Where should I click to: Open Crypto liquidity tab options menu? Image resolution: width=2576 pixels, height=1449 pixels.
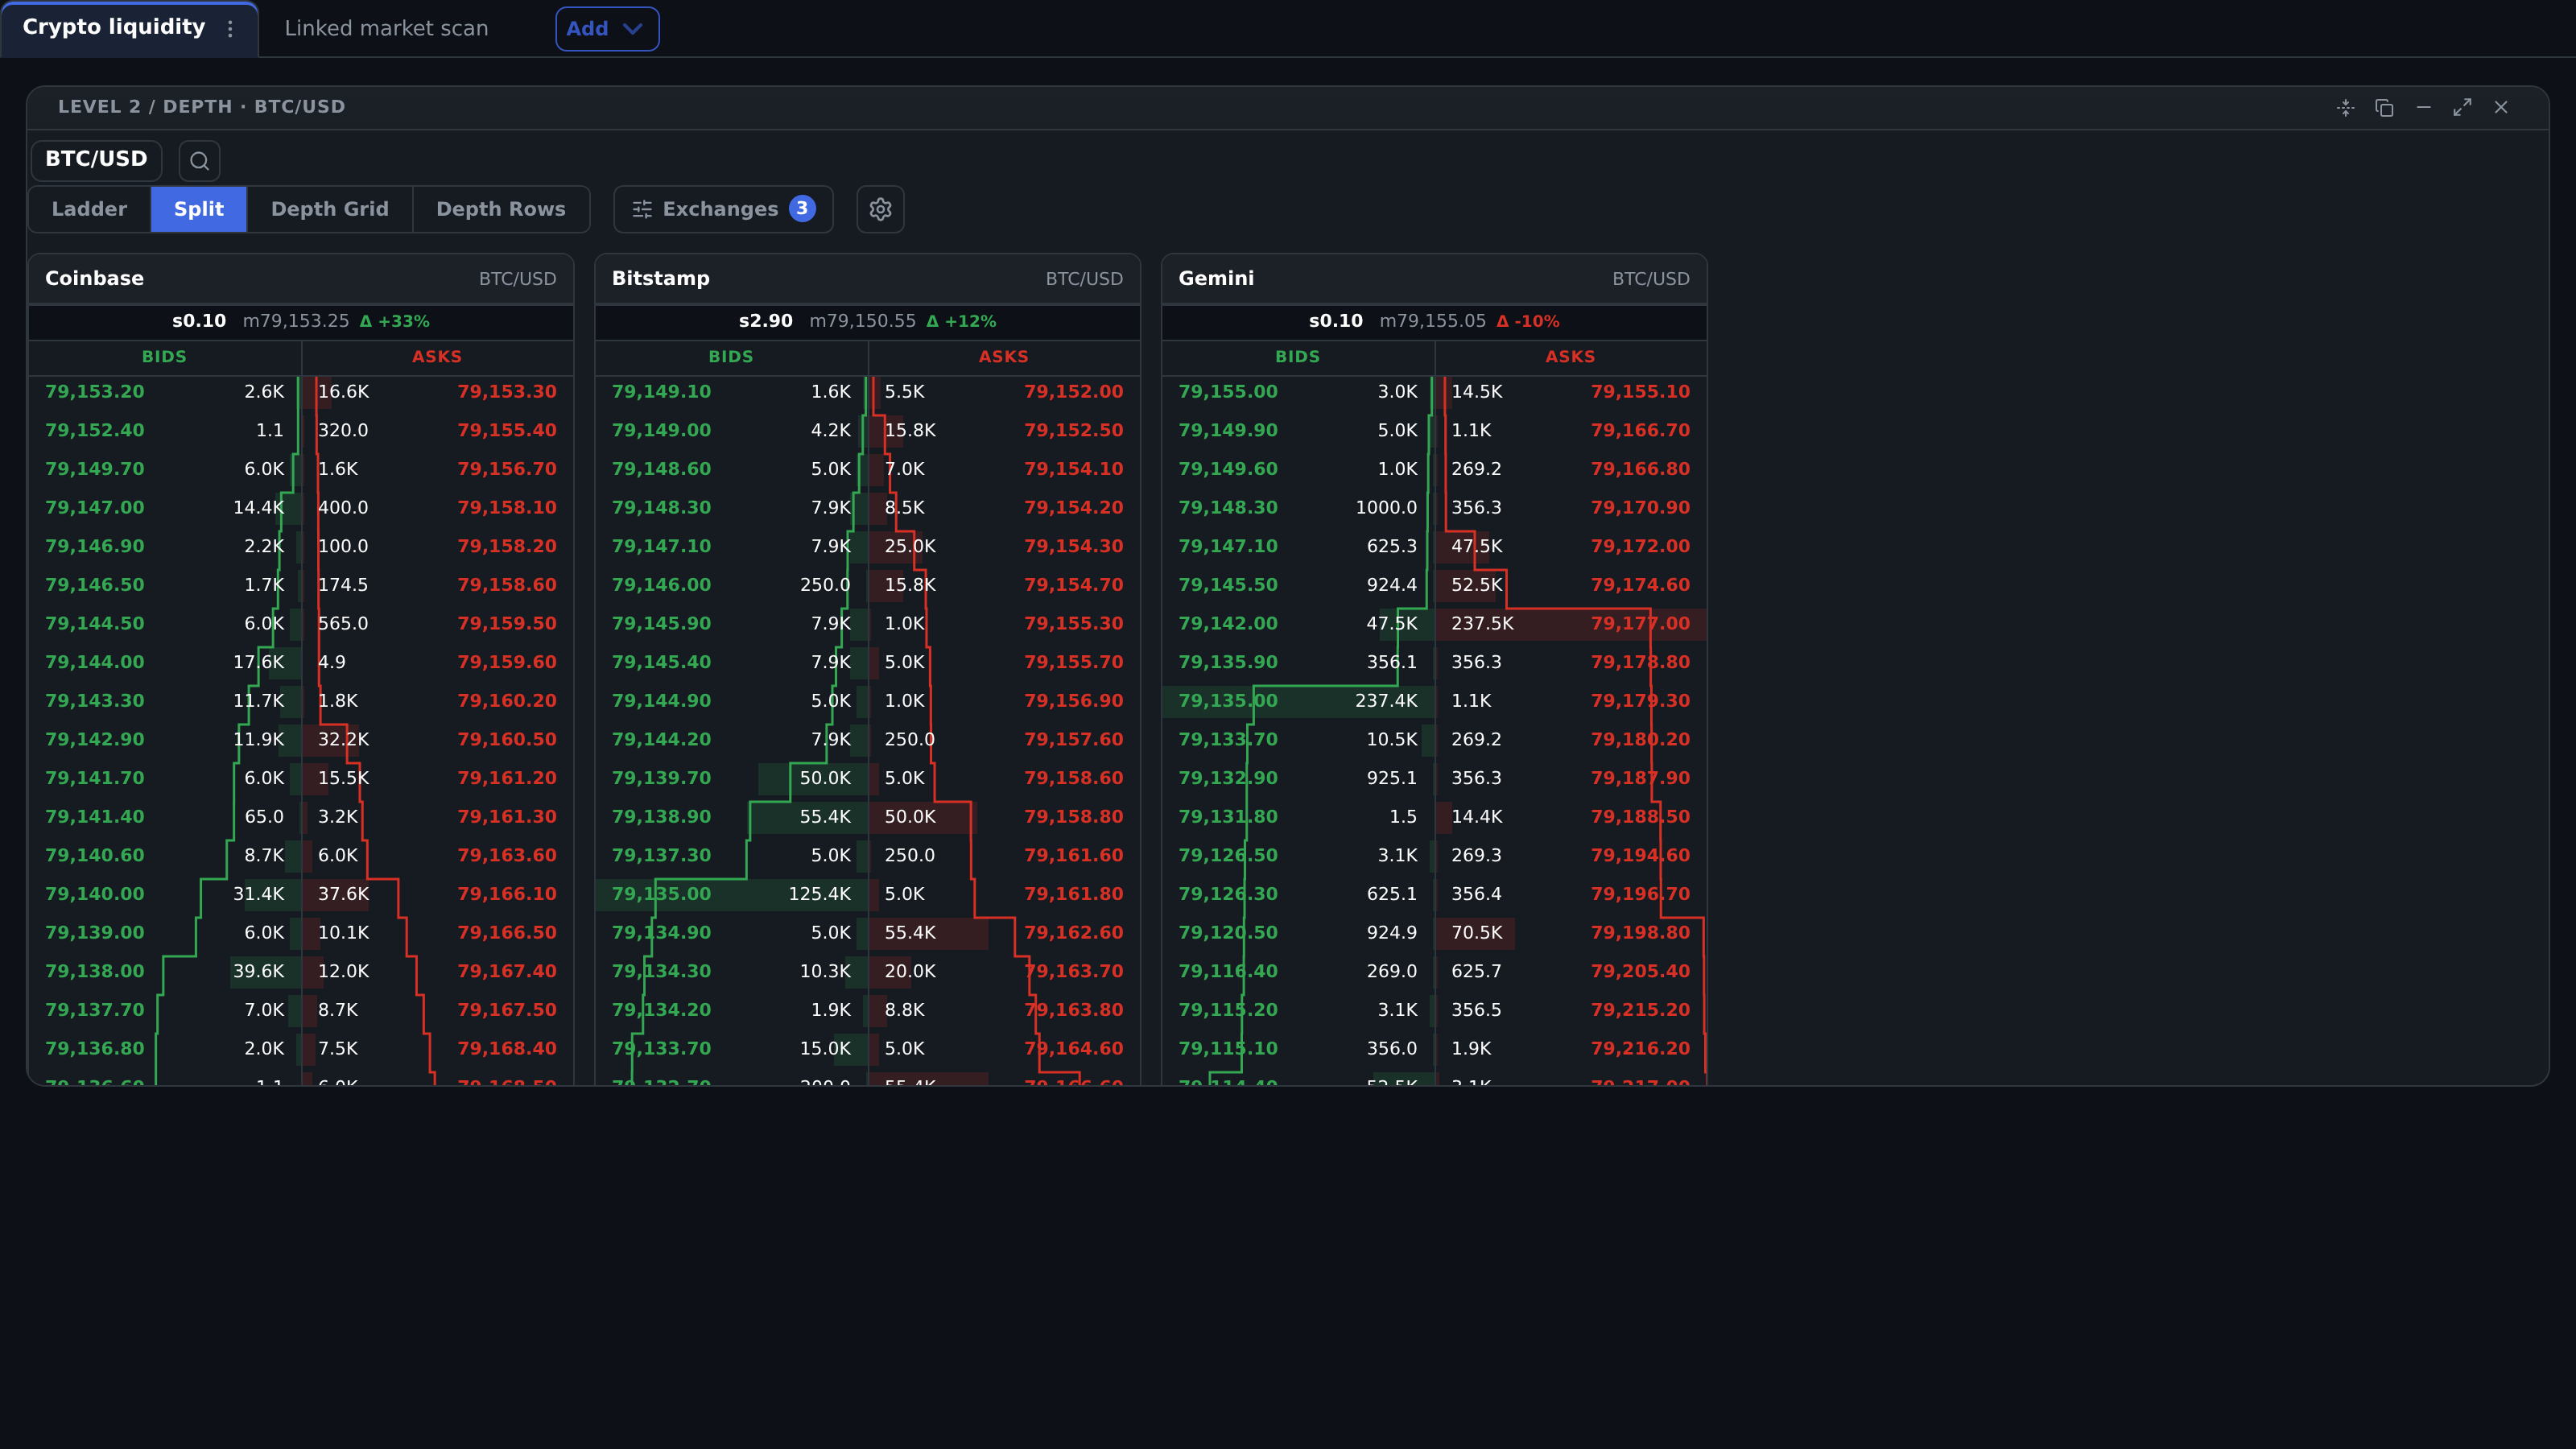(230, 29)
